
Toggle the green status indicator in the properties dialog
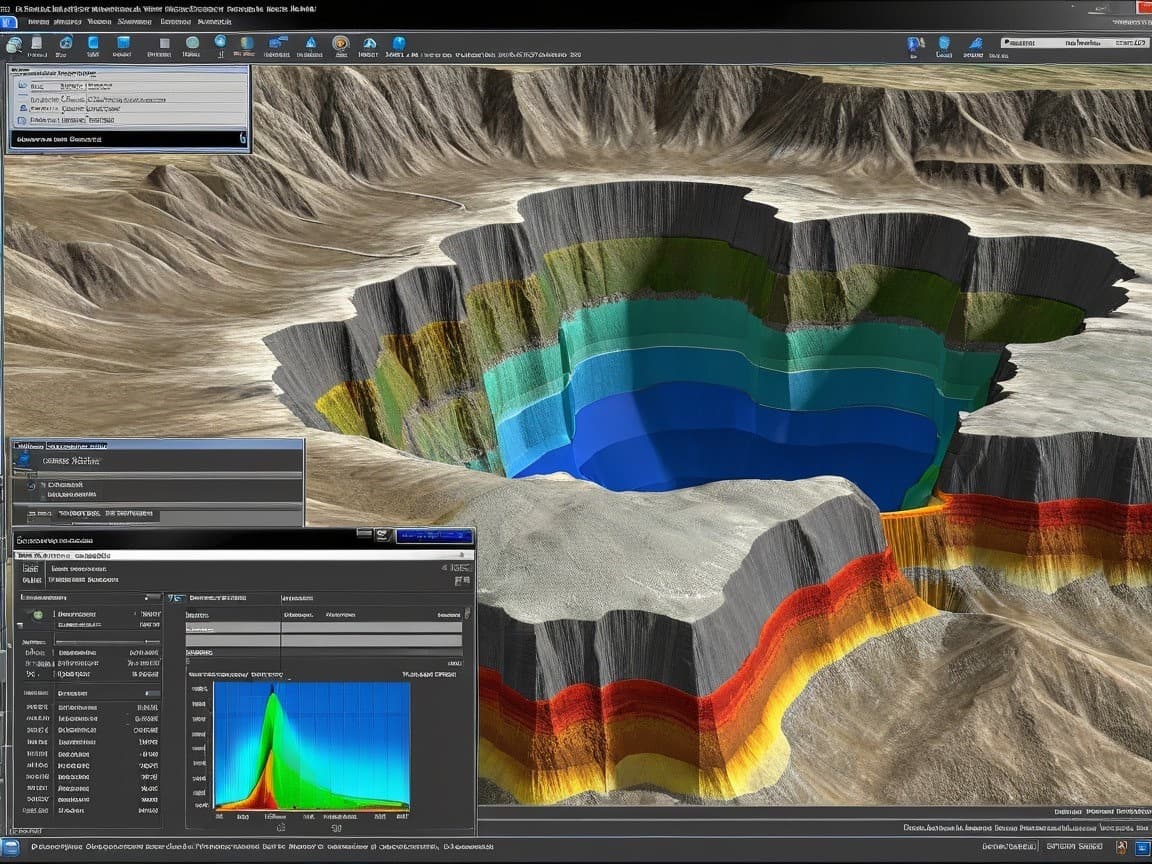point(37,615)
